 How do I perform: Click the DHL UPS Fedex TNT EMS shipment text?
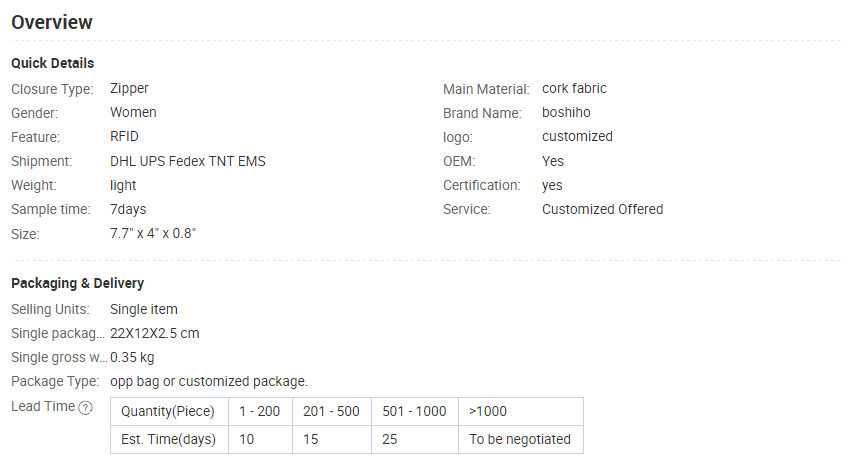[x=187, y=162]
